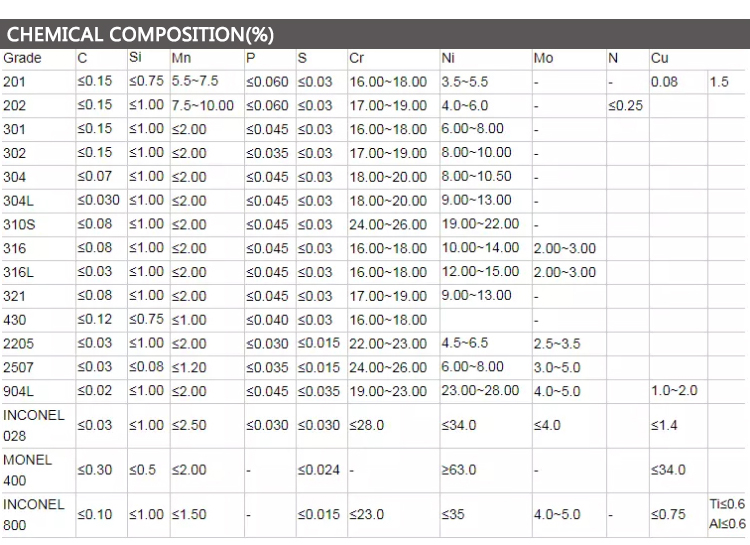Select the INCONEL 028 grade cell
This screenshot has width=750, height=545.
[x=33, y=425]
